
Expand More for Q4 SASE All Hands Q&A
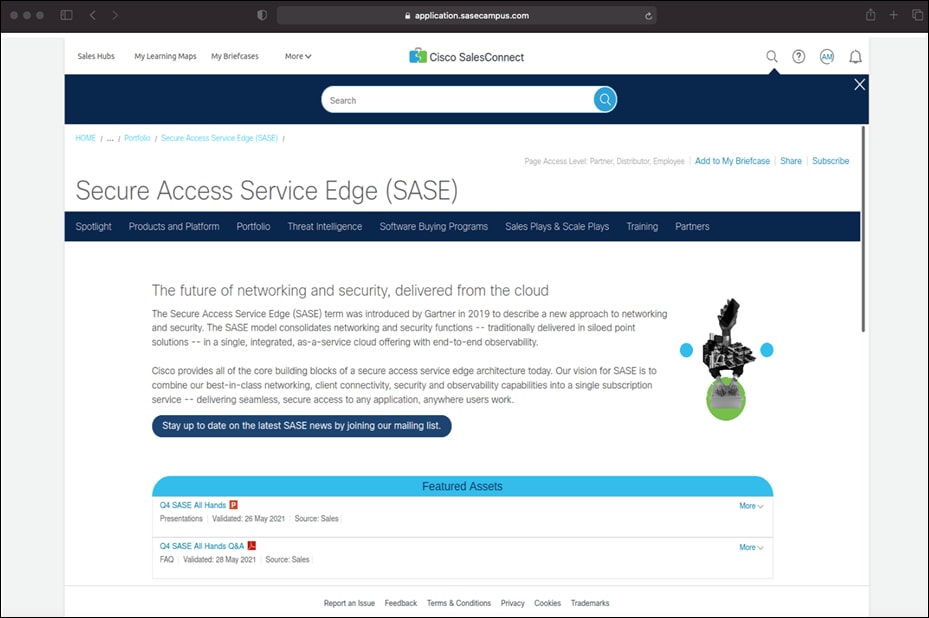[751, 547]
